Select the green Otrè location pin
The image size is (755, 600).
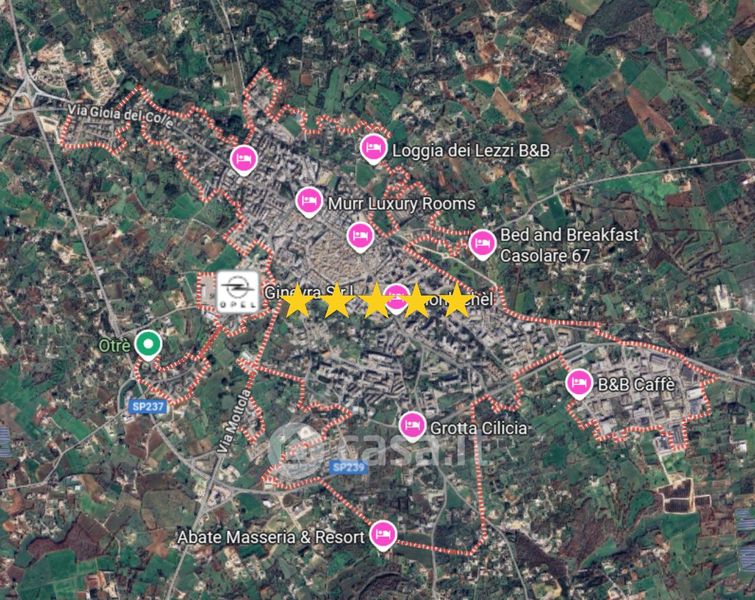click(x=148, y=345)
